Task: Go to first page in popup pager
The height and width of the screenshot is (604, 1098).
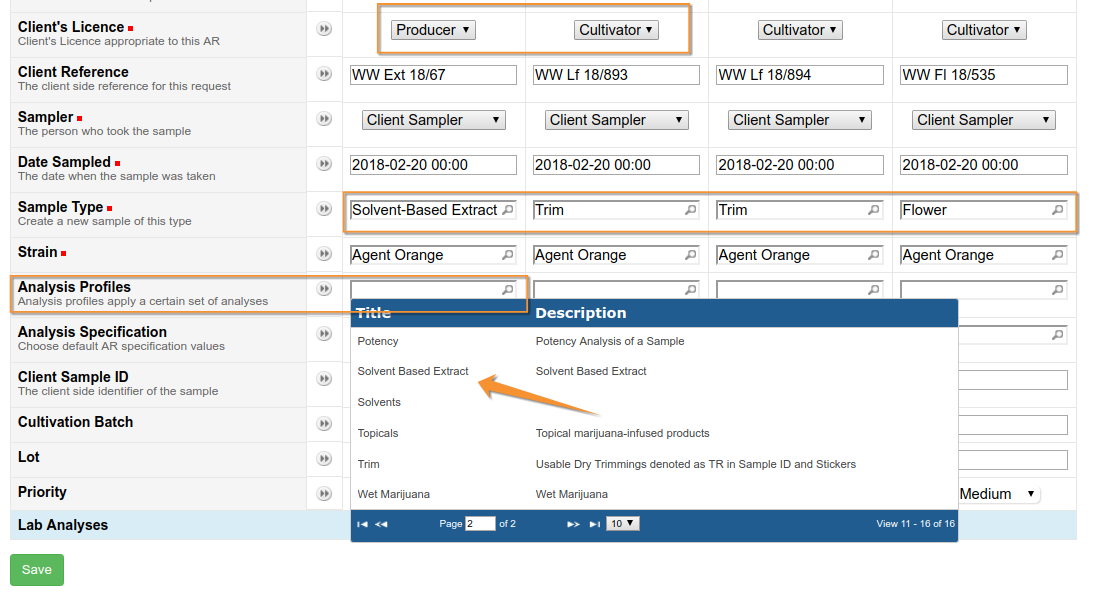Action: click(x=362, y=524)
